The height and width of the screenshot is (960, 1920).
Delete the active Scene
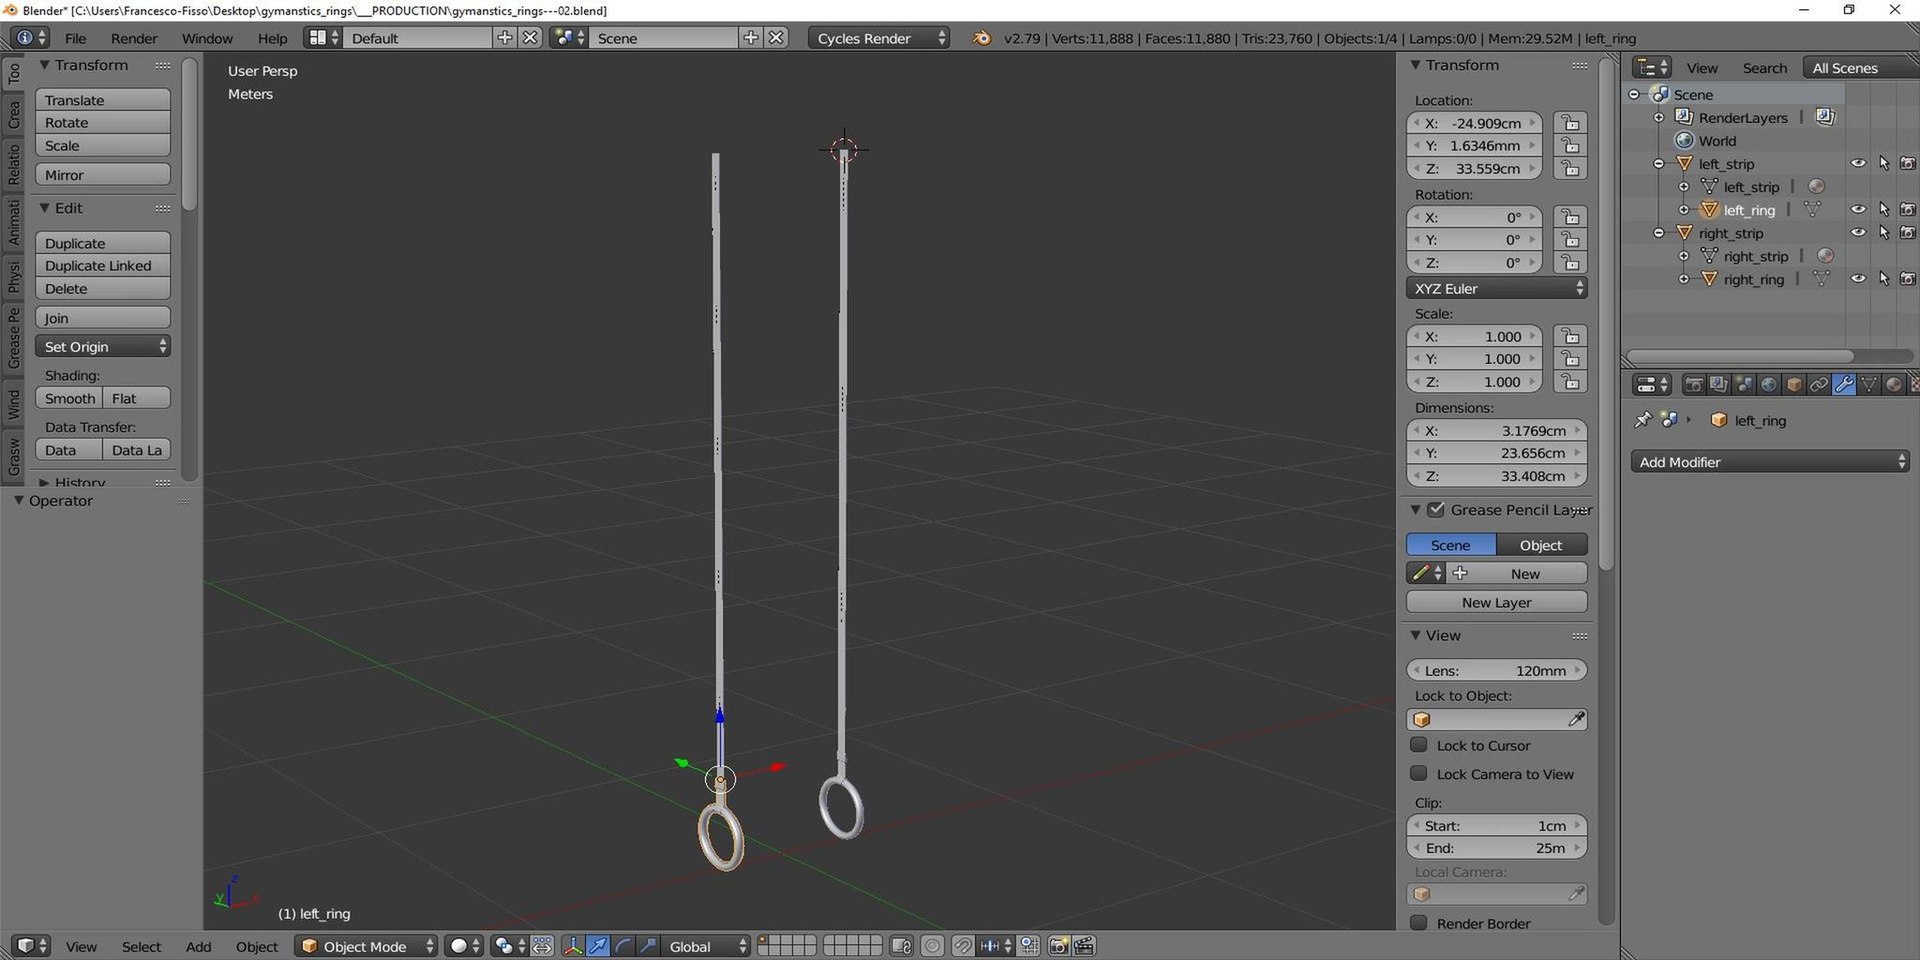tap(776, 38)
